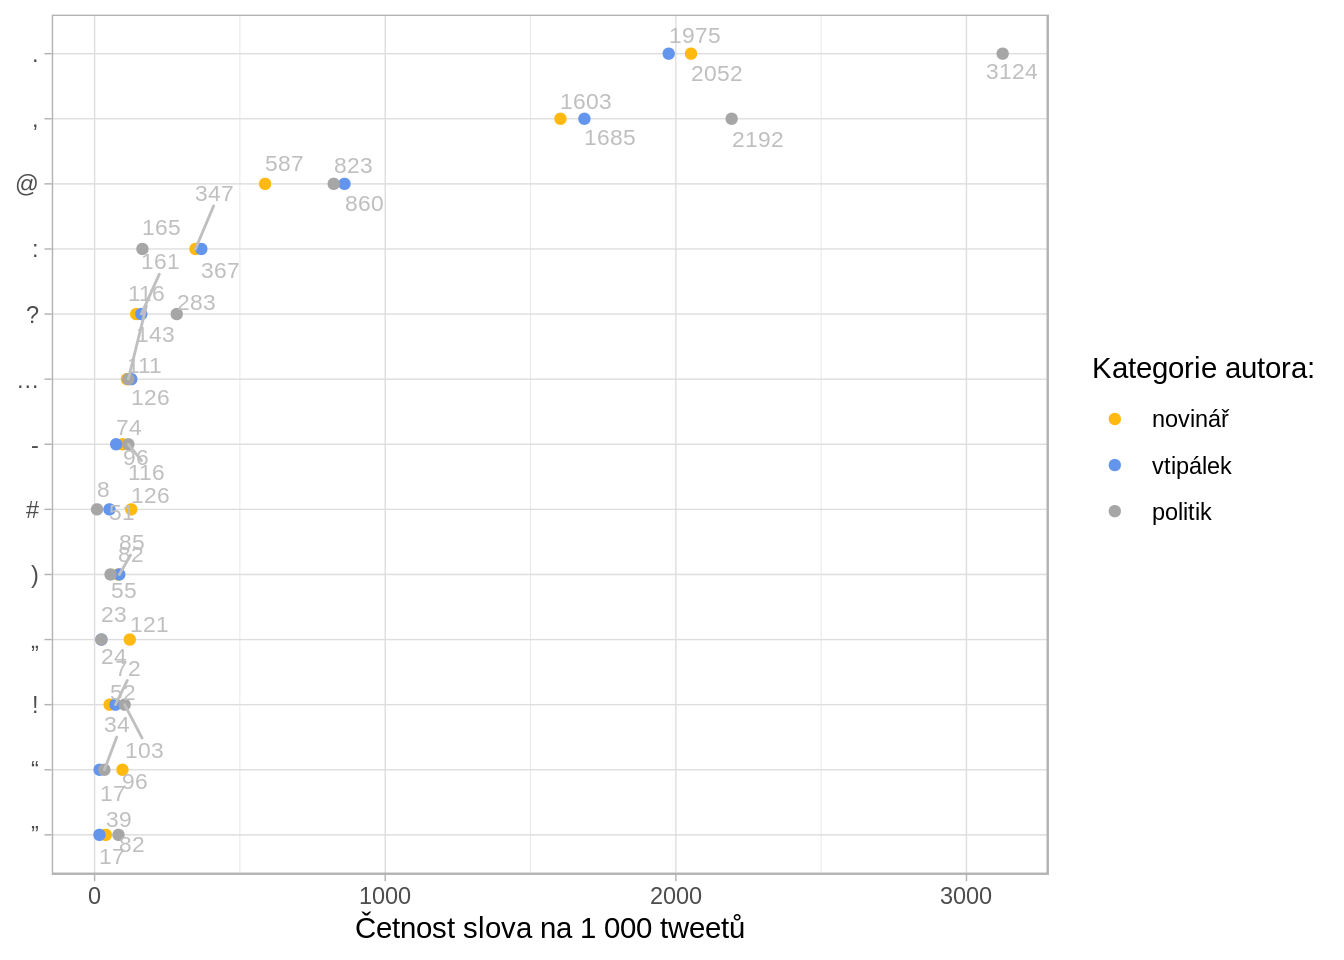The image size is (1344, 960).
Task: Select the vtipálek legend label
Action: [1191, 466]
